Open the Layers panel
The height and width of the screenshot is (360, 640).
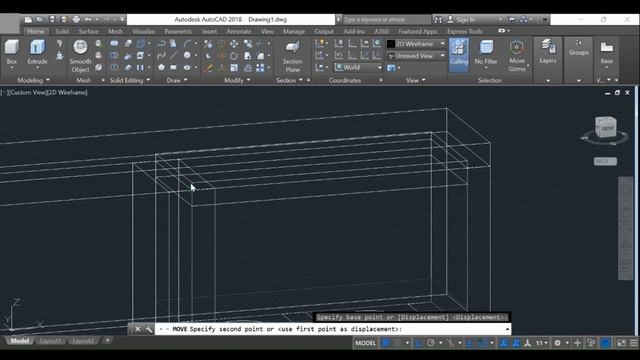pos(548,52)
